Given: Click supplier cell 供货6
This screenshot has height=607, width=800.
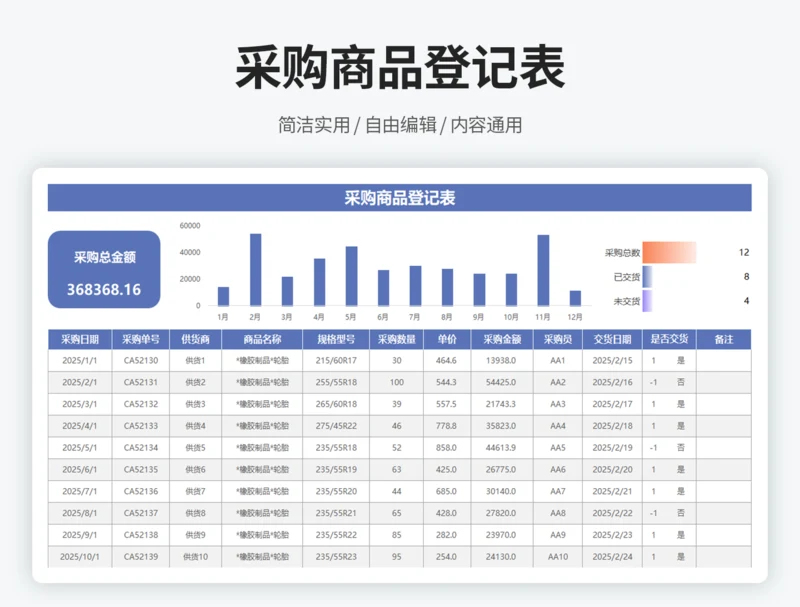Looking at the screenshot, I should click(x=195, y=469).
